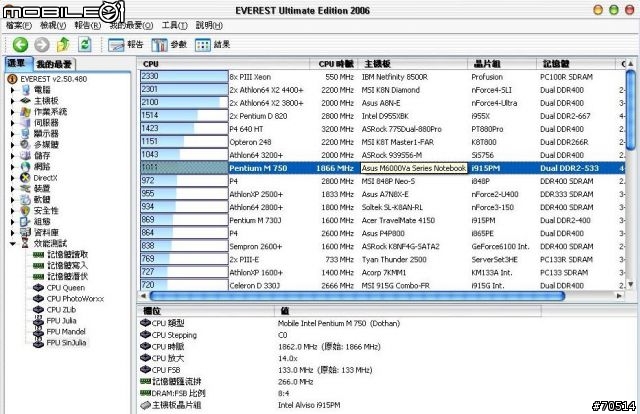Select the 8x PIII Xeon result row
640x414 pixels.
point(382,77)
